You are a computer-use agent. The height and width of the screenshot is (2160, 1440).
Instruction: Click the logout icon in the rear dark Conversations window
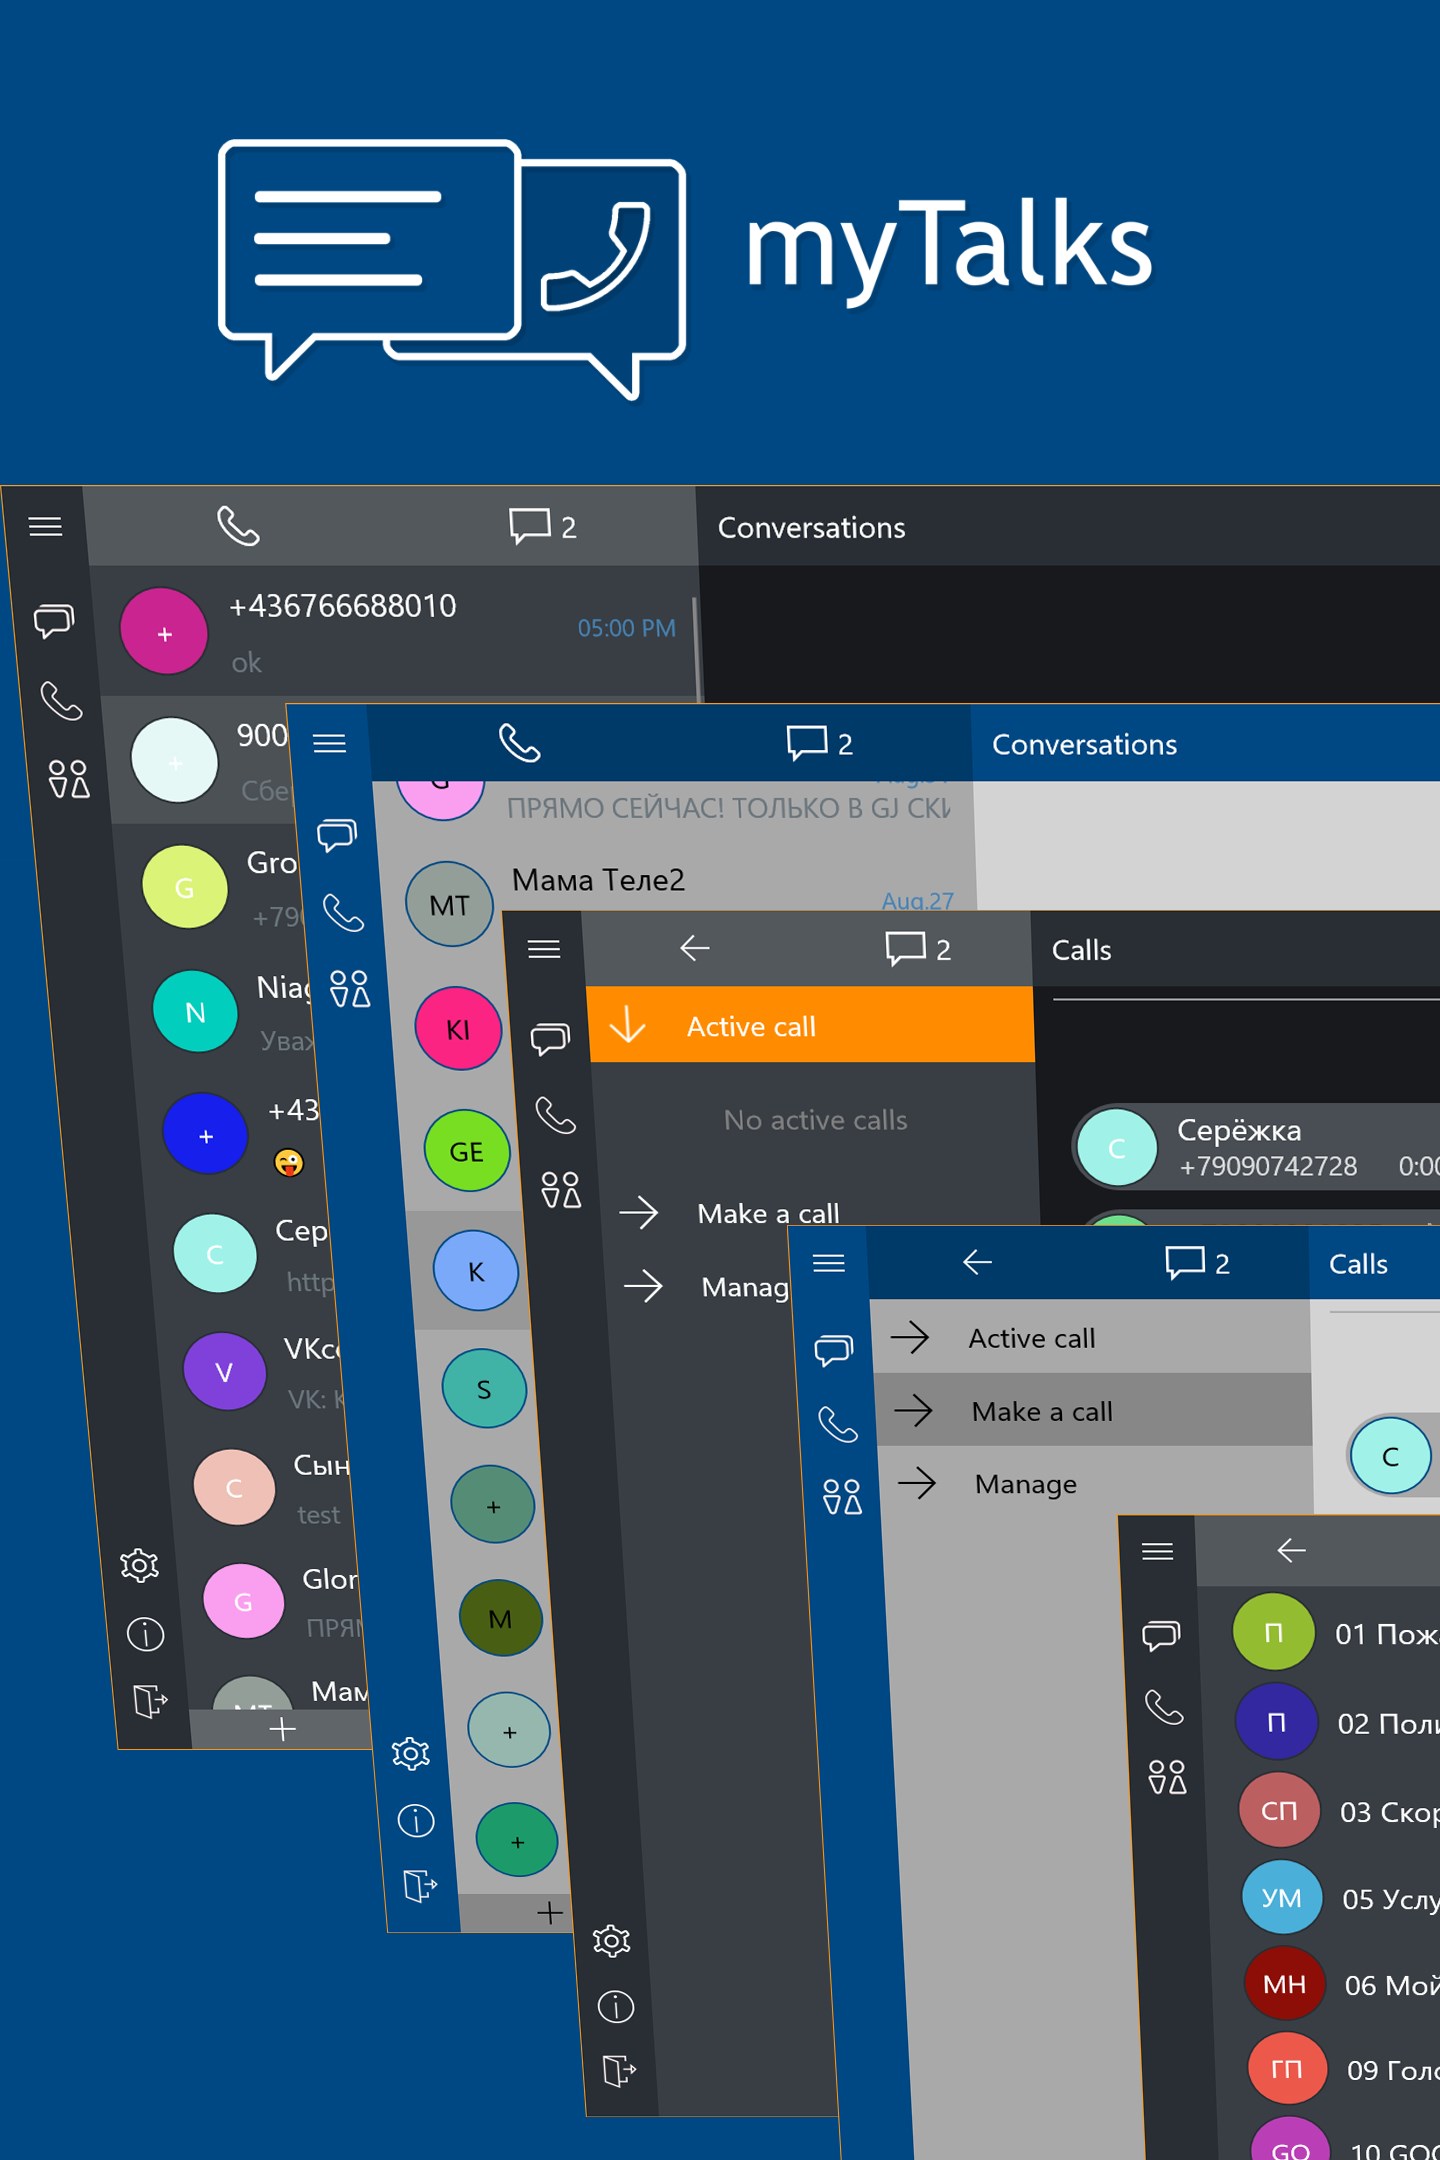click(x=150, y=1700)
